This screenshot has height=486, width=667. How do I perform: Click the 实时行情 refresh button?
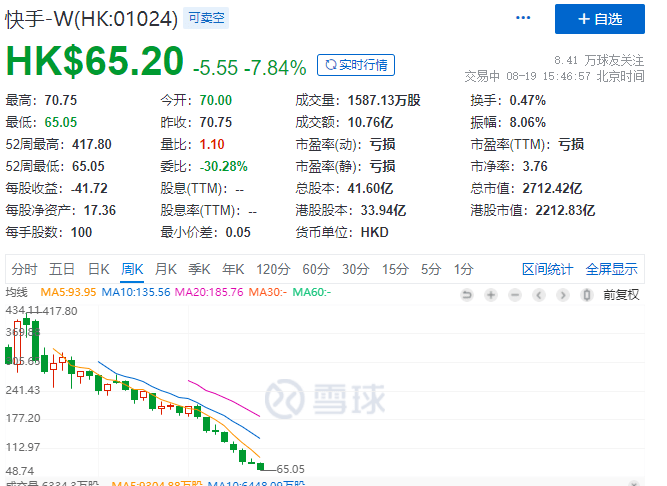click(x=356, y=65)
